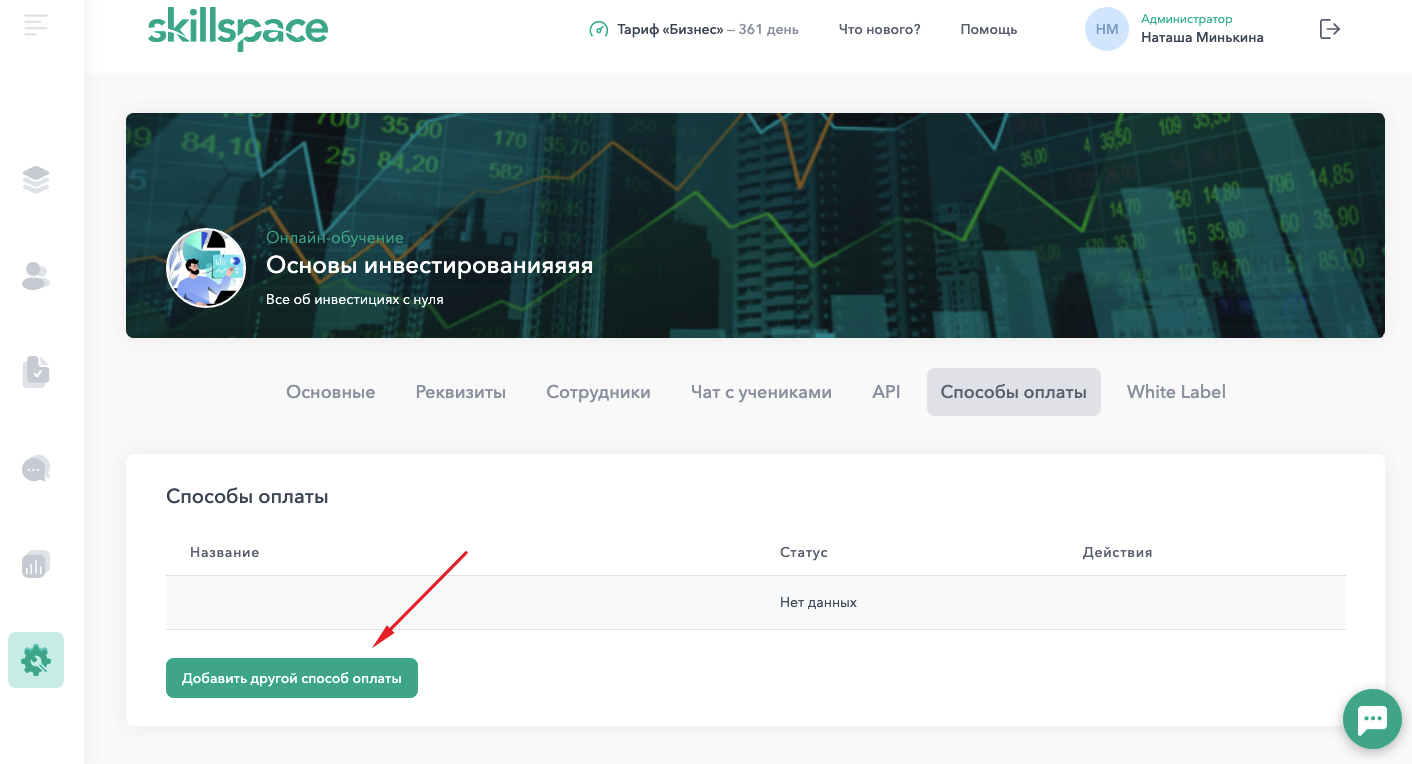Open the students people icon in sidebar
This screenshot has height=764, width=1412.
point(36,276)
